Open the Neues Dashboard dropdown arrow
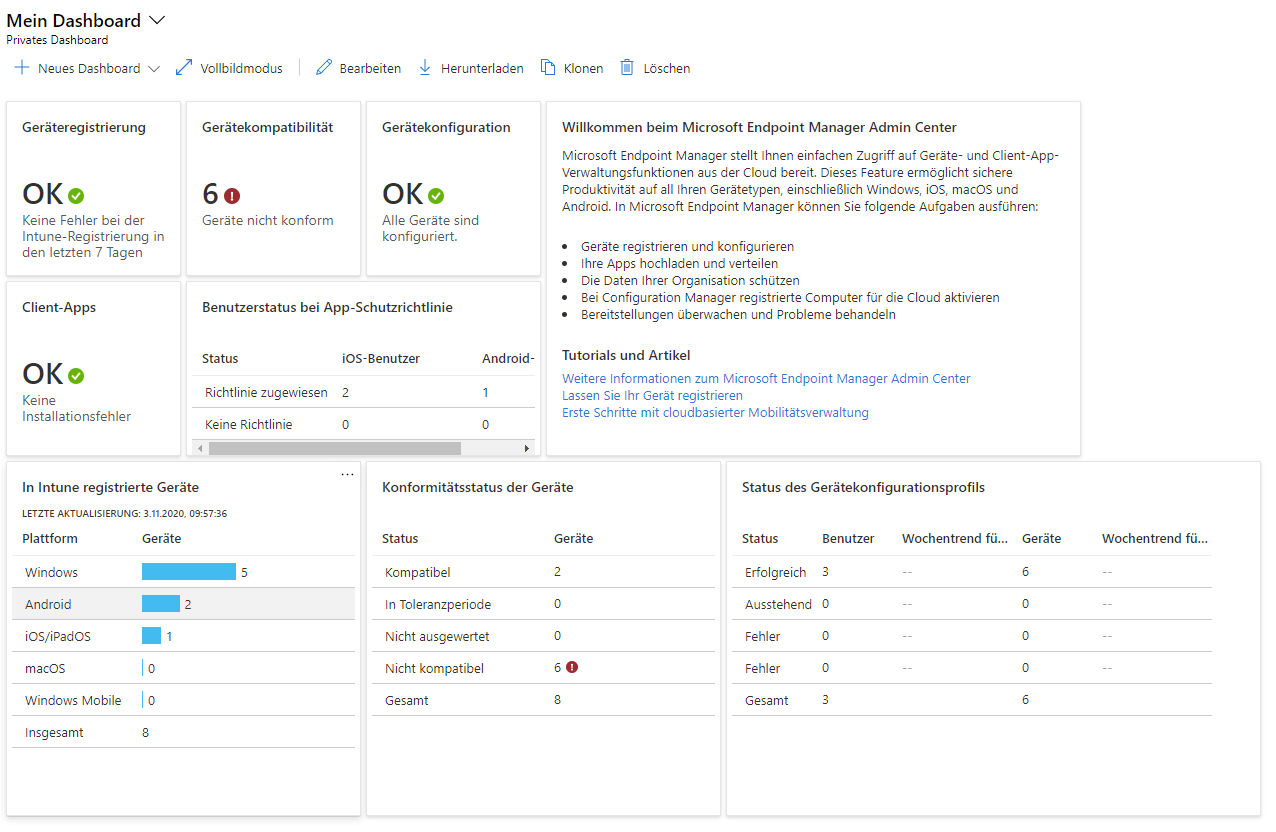The height and width of the screenshot is (832, 1276). [154, 69]
